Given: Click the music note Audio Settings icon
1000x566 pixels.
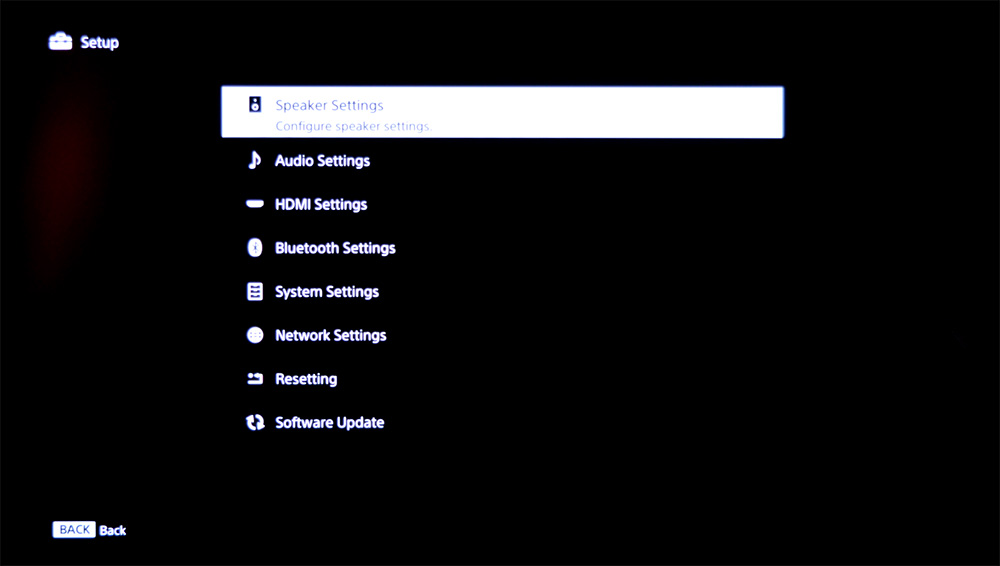Looking at the screenshot, I should click(x=254, y=160).
